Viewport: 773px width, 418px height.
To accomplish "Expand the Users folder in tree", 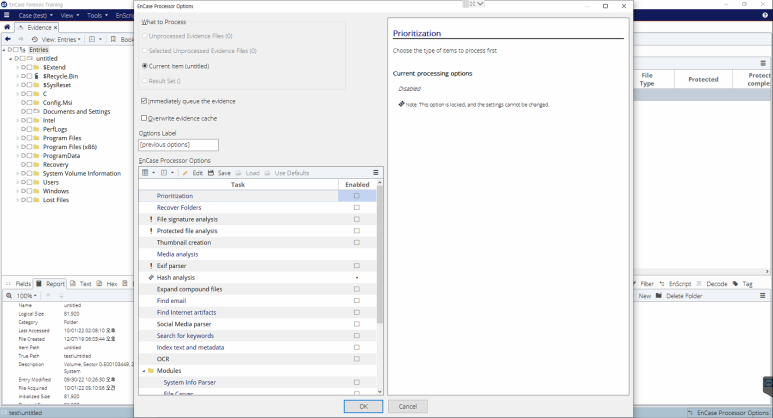I will [x=18, y=182].
